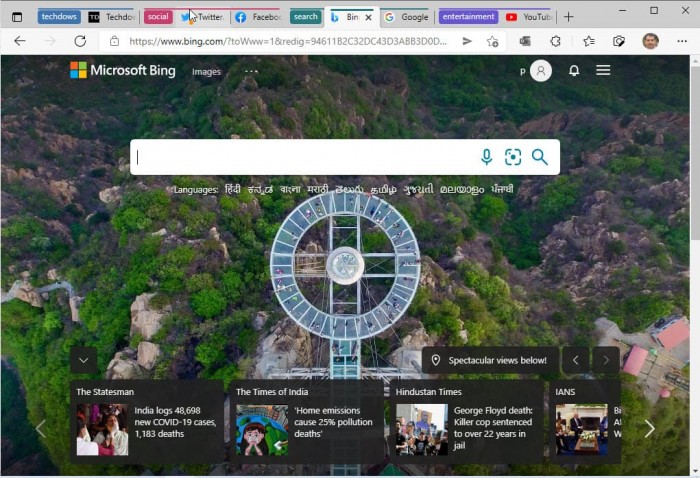
Task: Open visual search camera icon
Action: coord(513,157)
